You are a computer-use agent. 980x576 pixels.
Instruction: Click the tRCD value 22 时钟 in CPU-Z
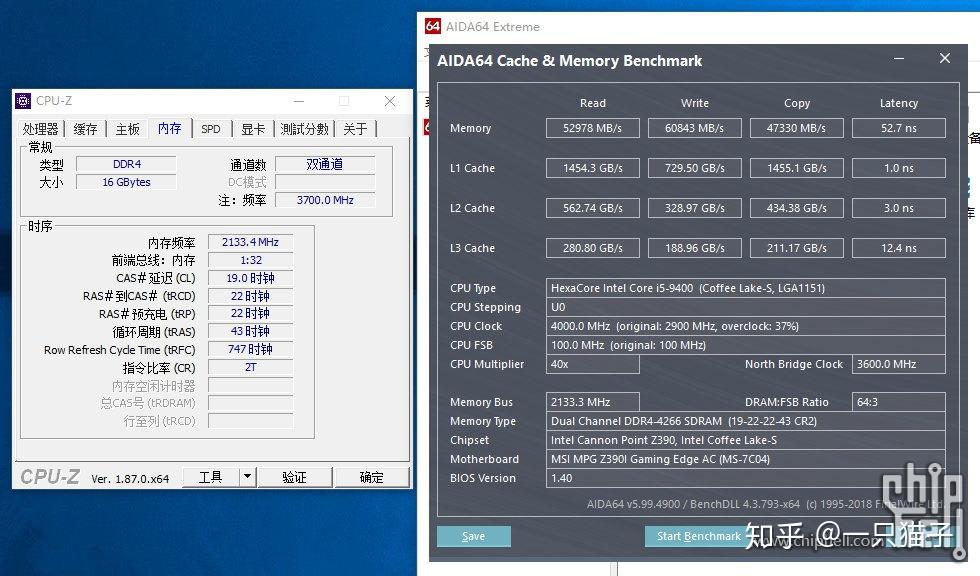251,296
